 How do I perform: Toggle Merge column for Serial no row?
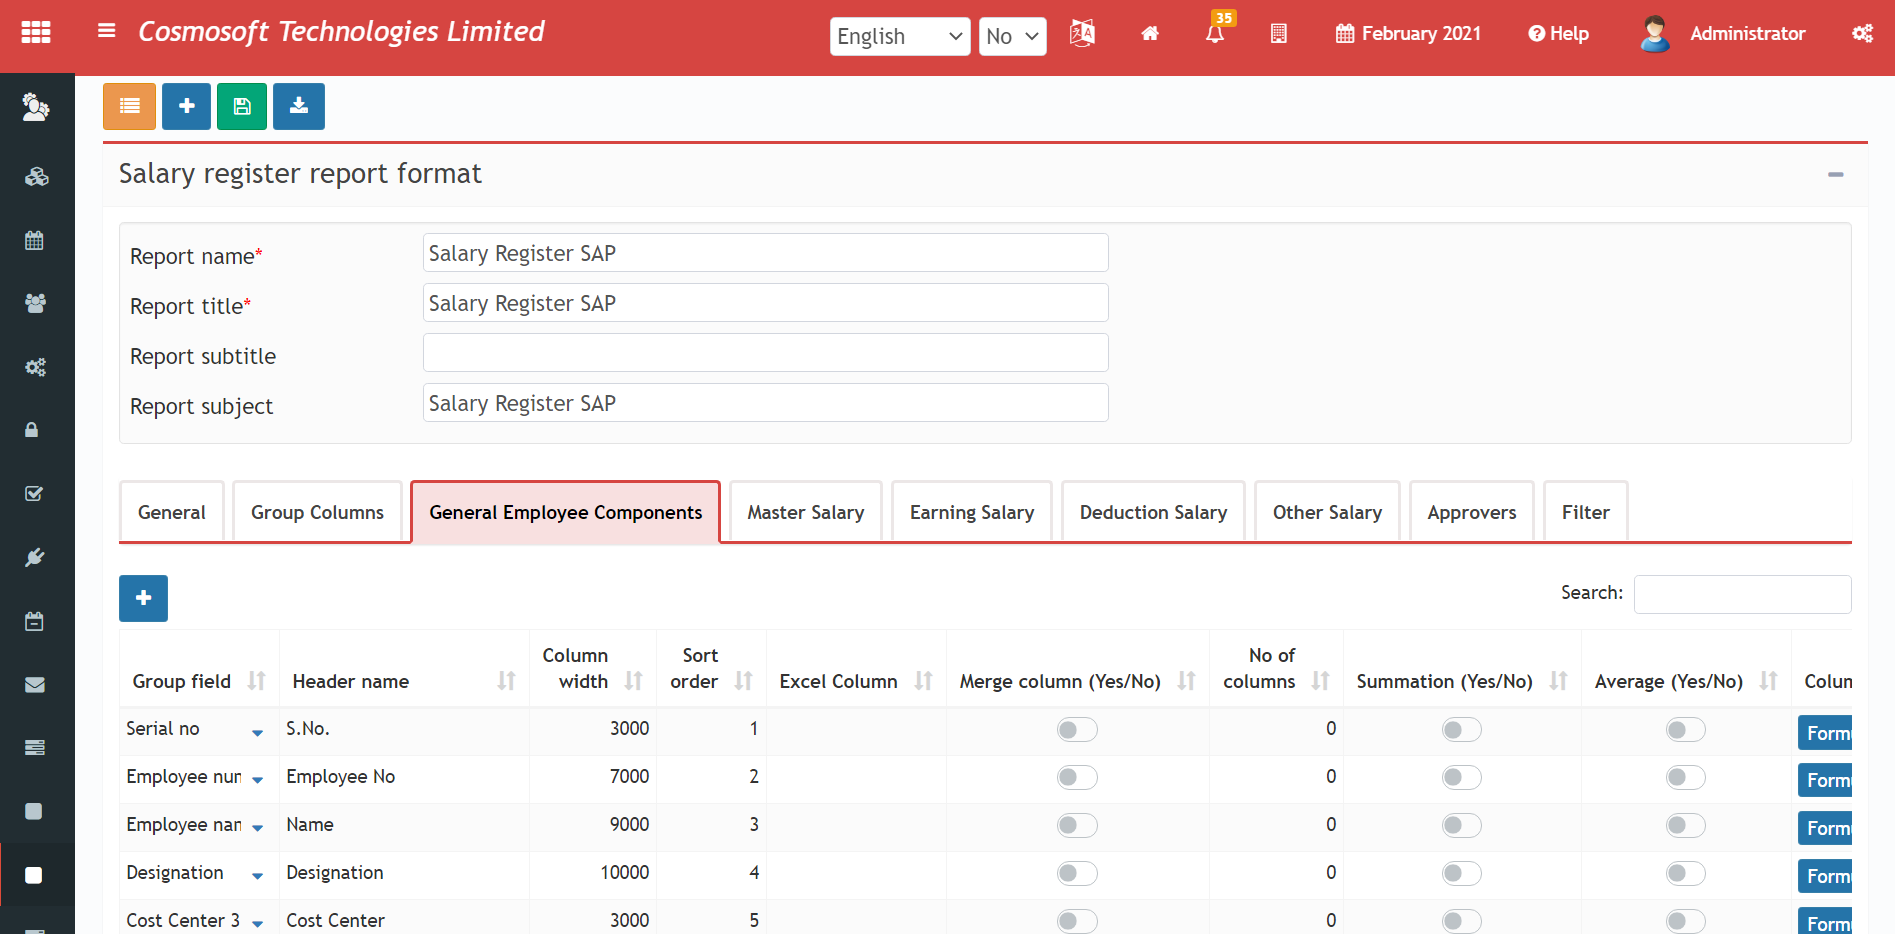pos(1077,730)
